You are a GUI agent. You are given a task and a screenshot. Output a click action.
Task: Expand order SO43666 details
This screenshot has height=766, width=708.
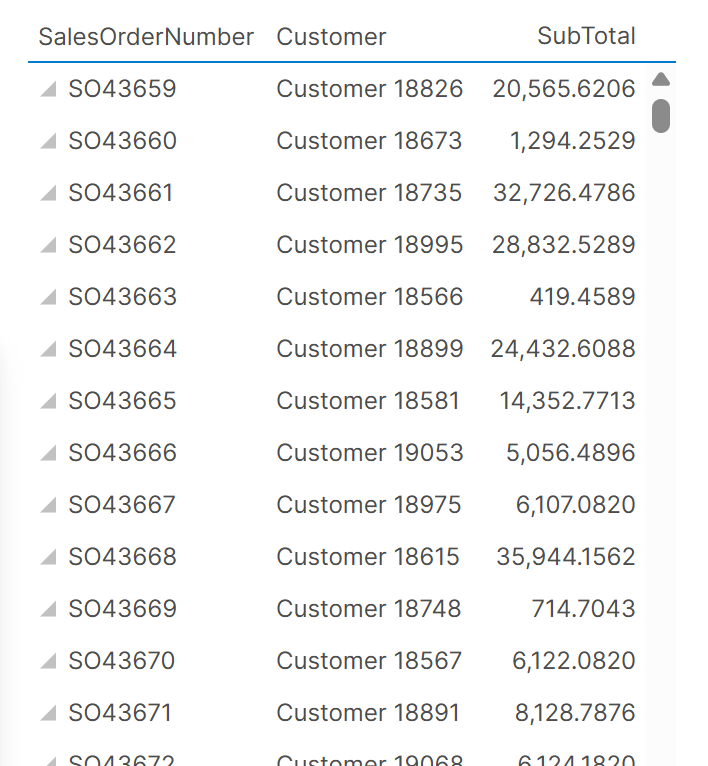point(48,454)
